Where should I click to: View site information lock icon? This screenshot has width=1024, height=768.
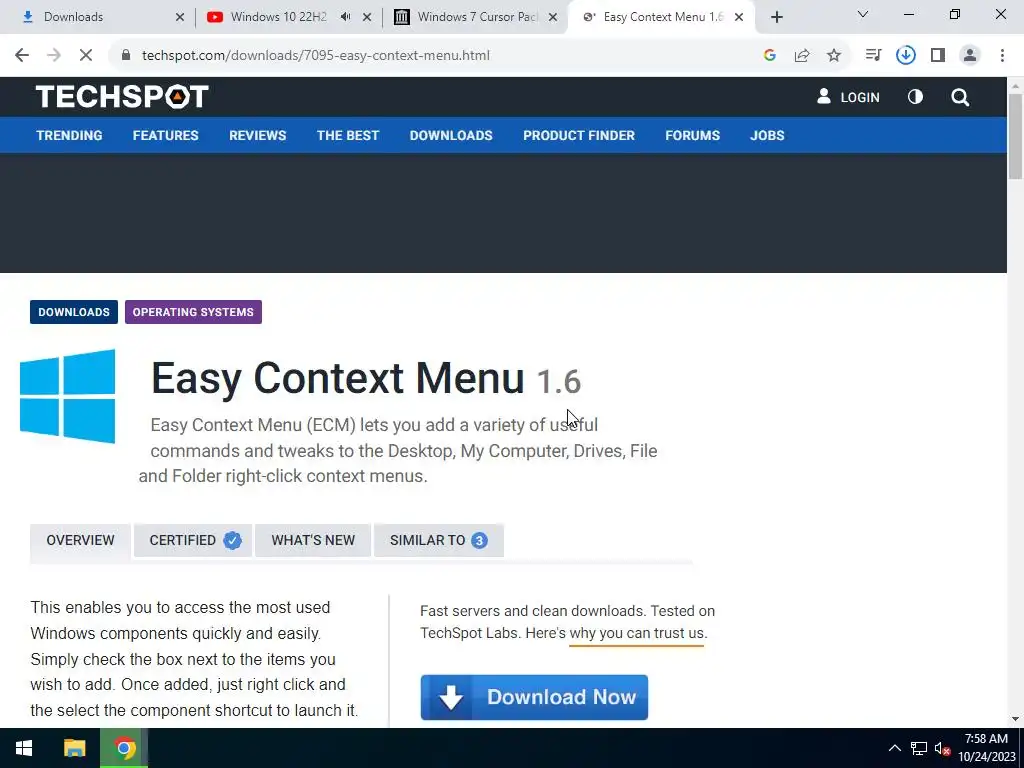126,55
